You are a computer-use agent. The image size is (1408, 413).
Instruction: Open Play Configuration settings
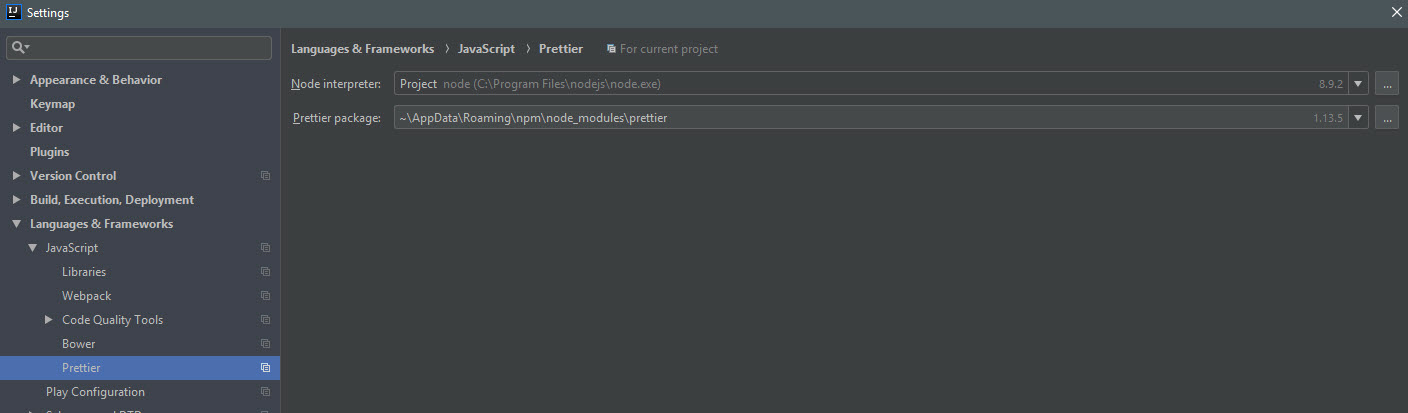tap(95, 392)
